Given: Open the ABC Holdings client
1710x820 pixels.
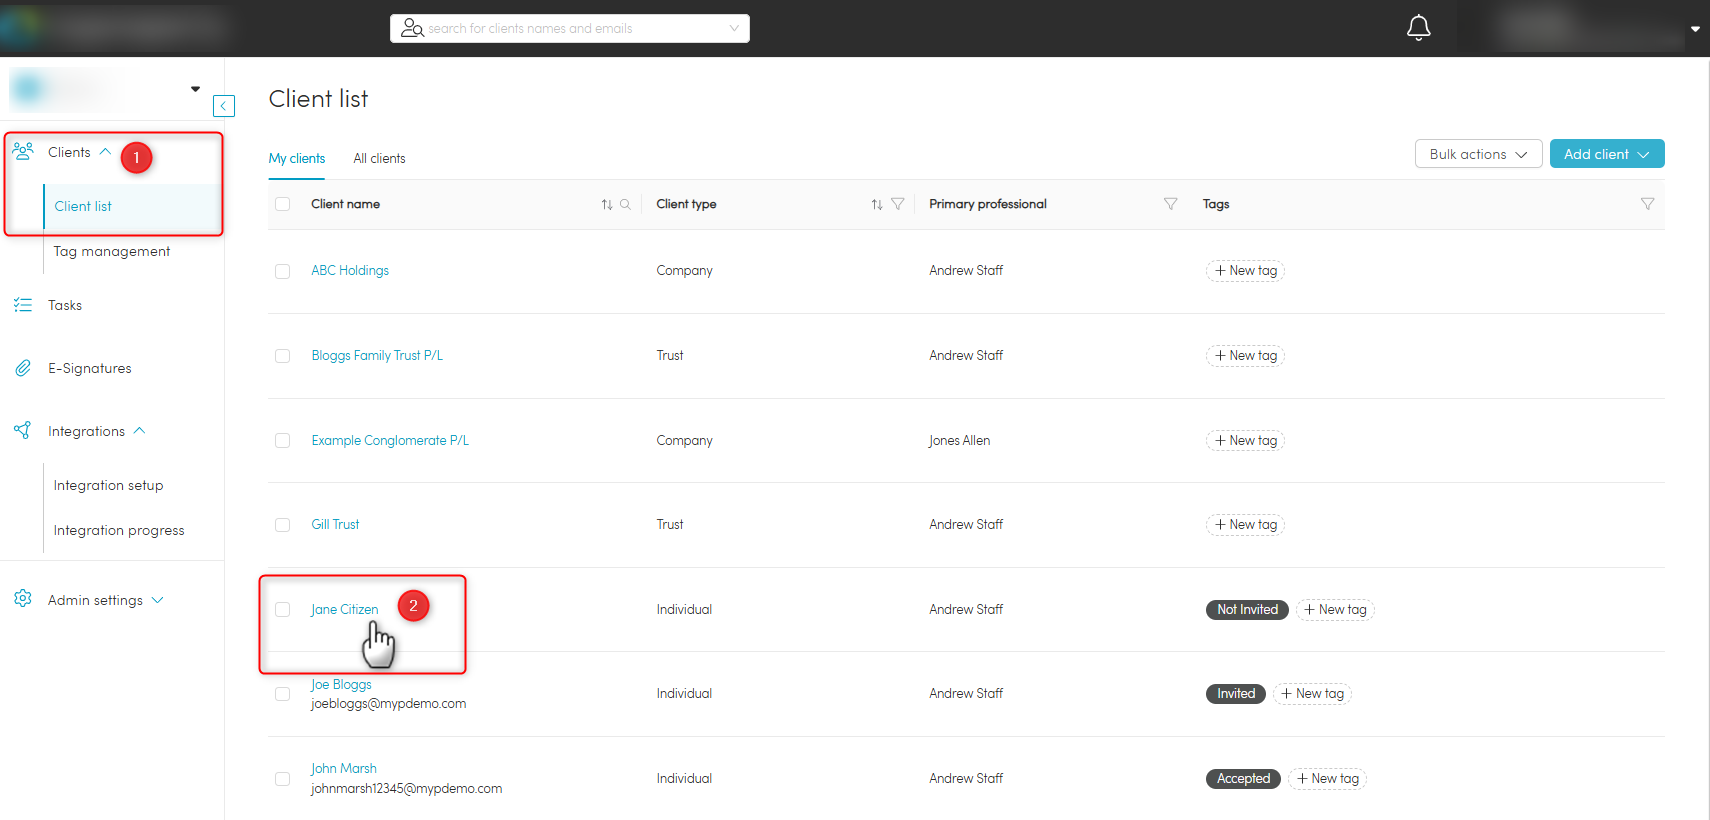Looking at the screenshot, I should (x=350, y=270).
